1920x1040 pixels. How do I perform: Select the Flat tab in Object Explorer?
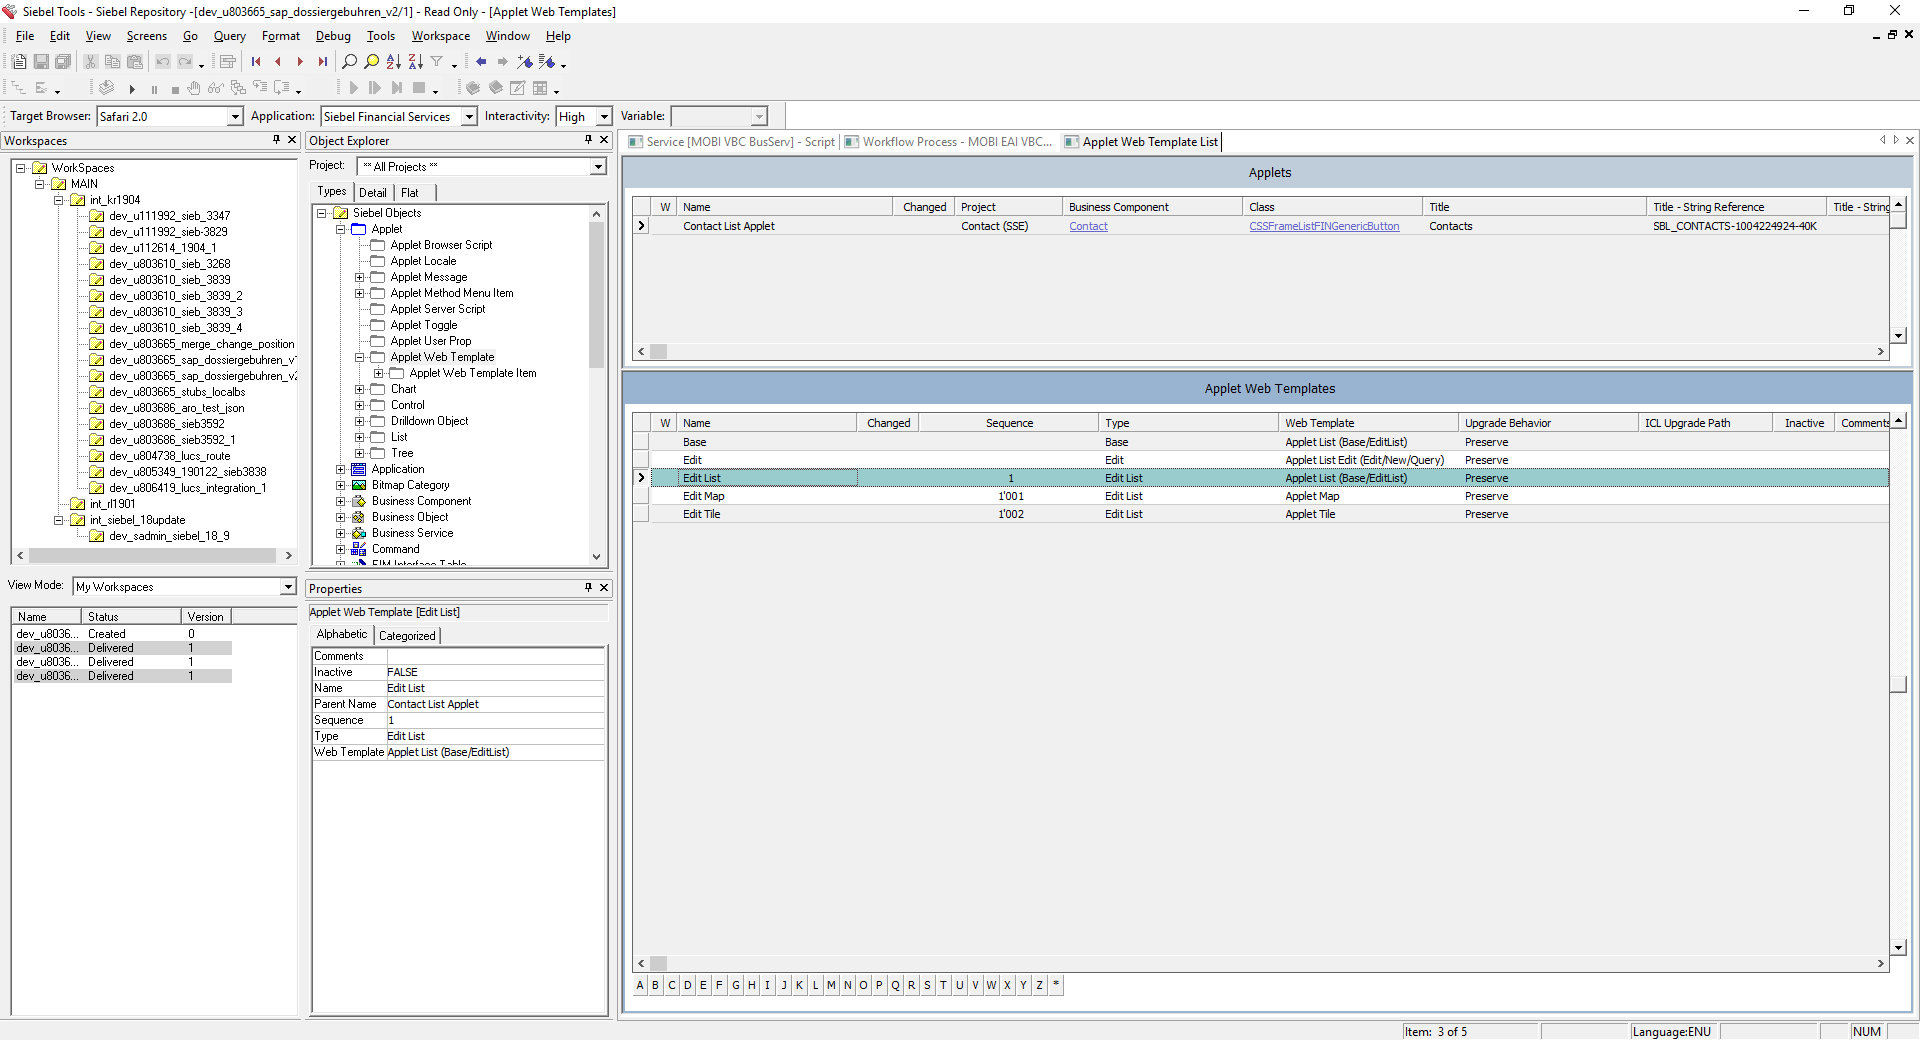tap(410, 193)
